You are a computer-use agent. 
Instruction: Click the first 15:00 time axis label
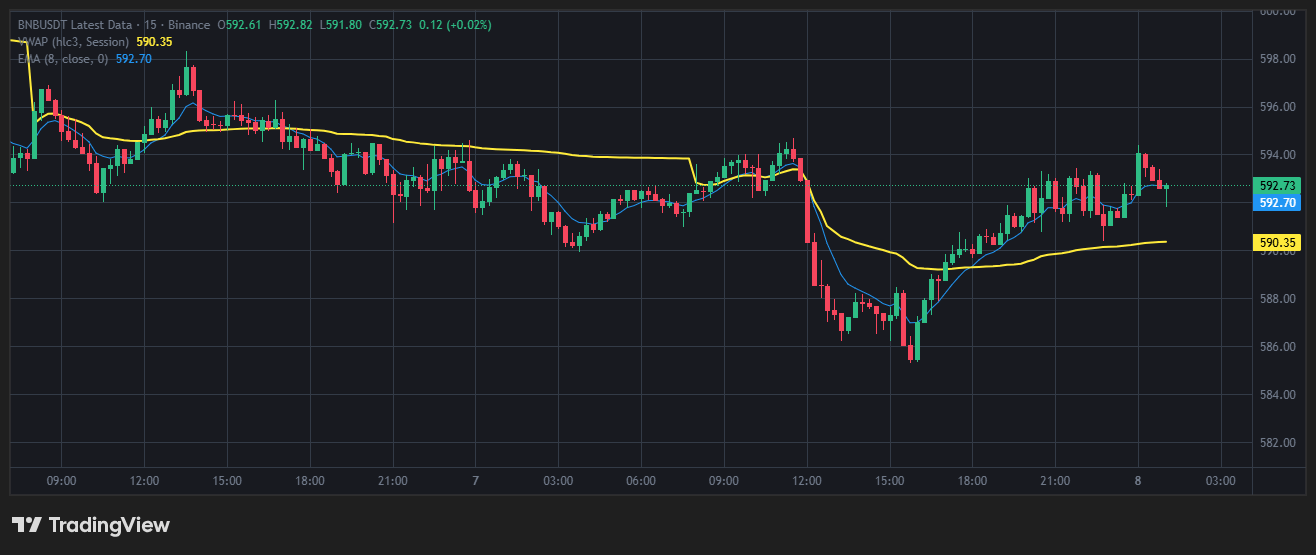click(227, 481)
